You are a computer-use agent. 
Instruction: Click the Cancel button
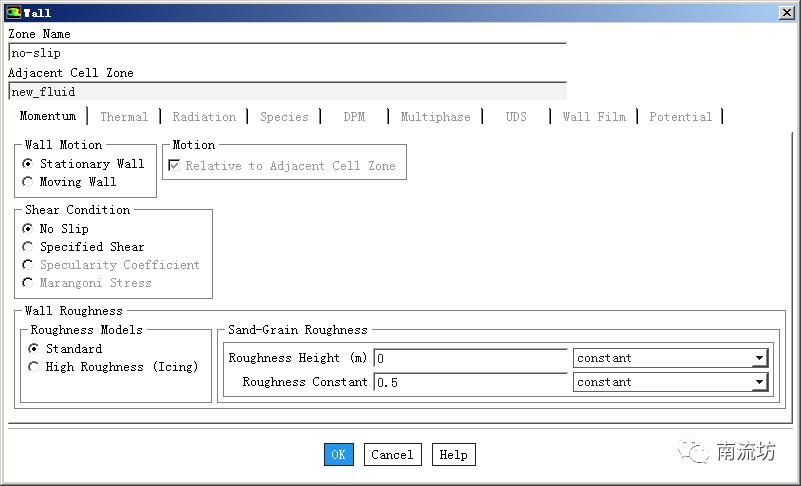(x=392, y=455)
